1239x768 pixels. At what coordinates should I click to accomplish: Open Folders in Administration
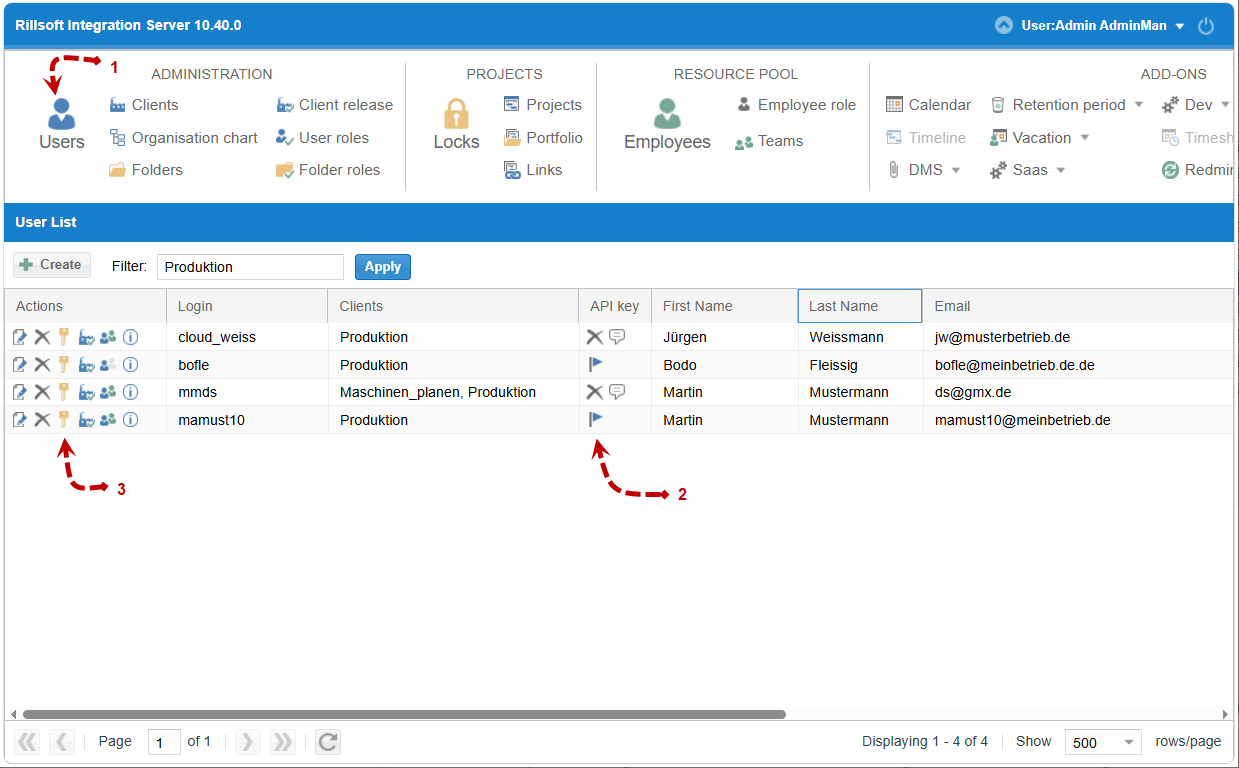tap(146, 170)
